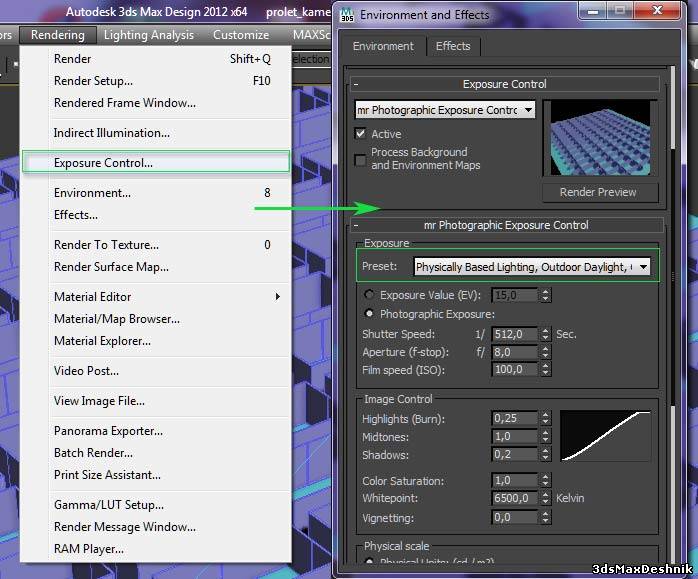The image size is (698, 579).
Task: Select the Exposure Value (EV) radio button
Action: [x=369, y=295]
